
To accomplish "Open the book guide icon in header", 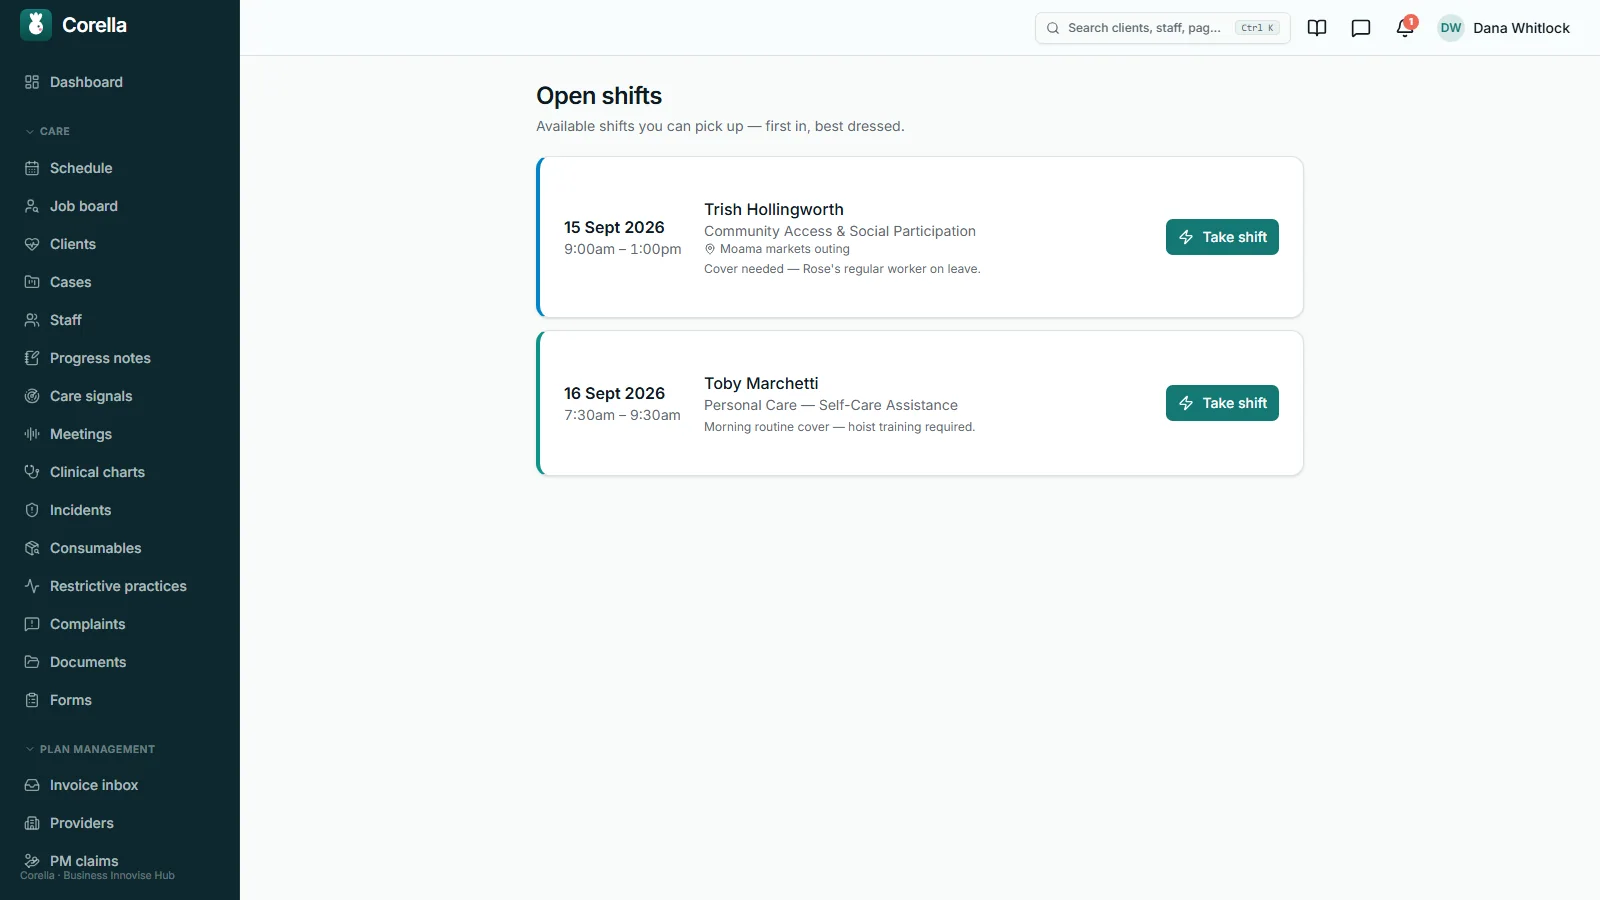I will [1317, 28].
